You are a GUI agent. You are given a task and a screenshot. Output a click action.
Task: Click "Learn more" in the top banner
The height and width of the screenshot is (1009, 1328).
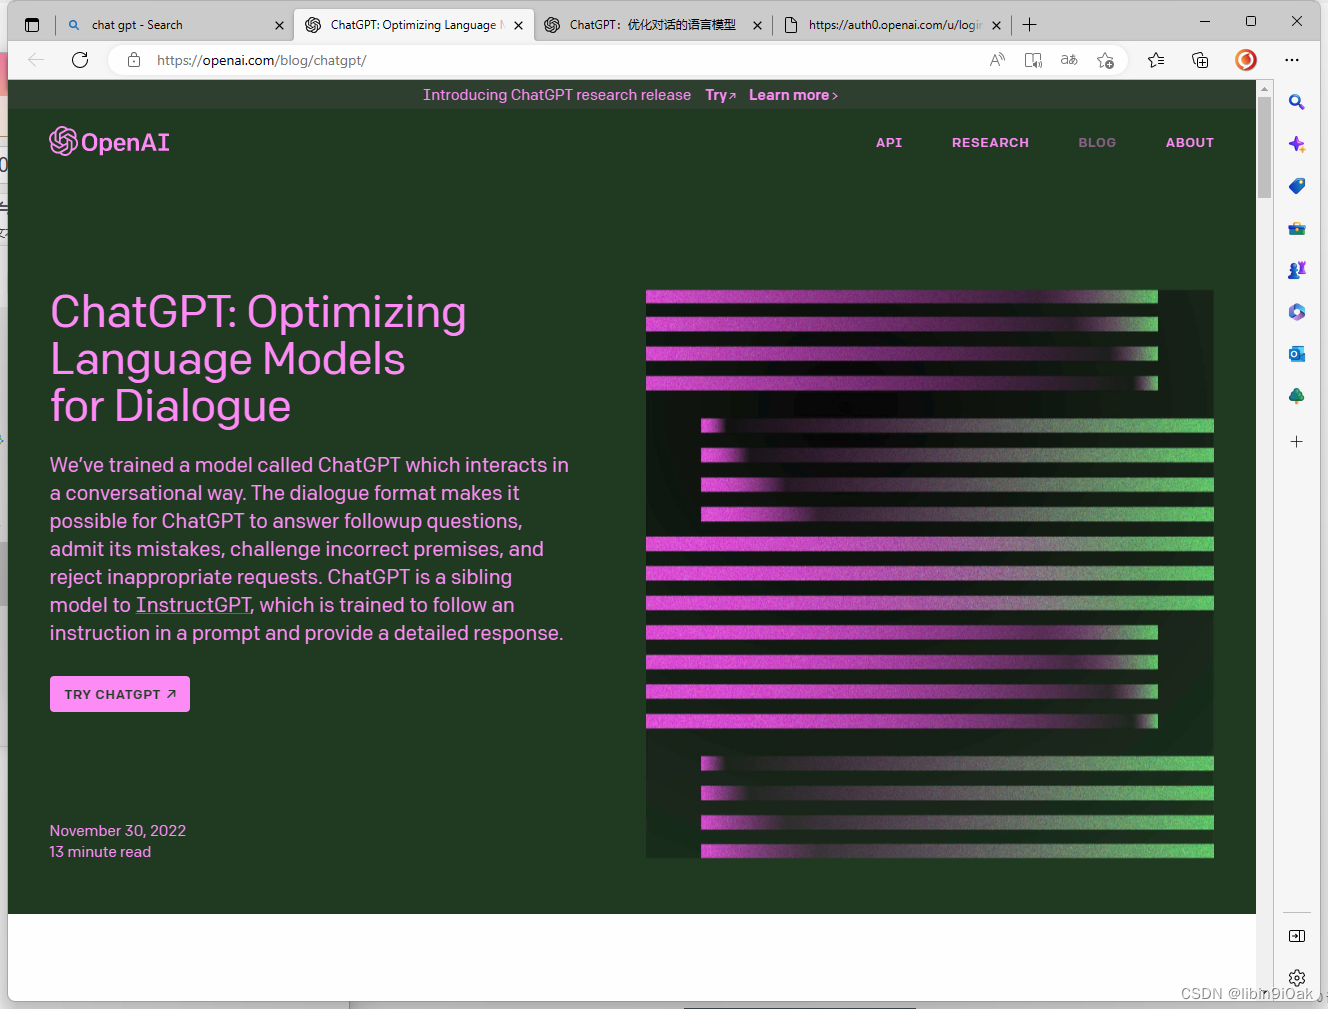click(793, 95)
